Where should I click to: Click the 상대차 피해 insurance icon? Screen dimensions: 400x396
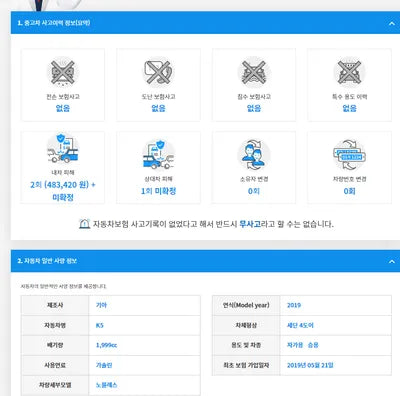158,155
